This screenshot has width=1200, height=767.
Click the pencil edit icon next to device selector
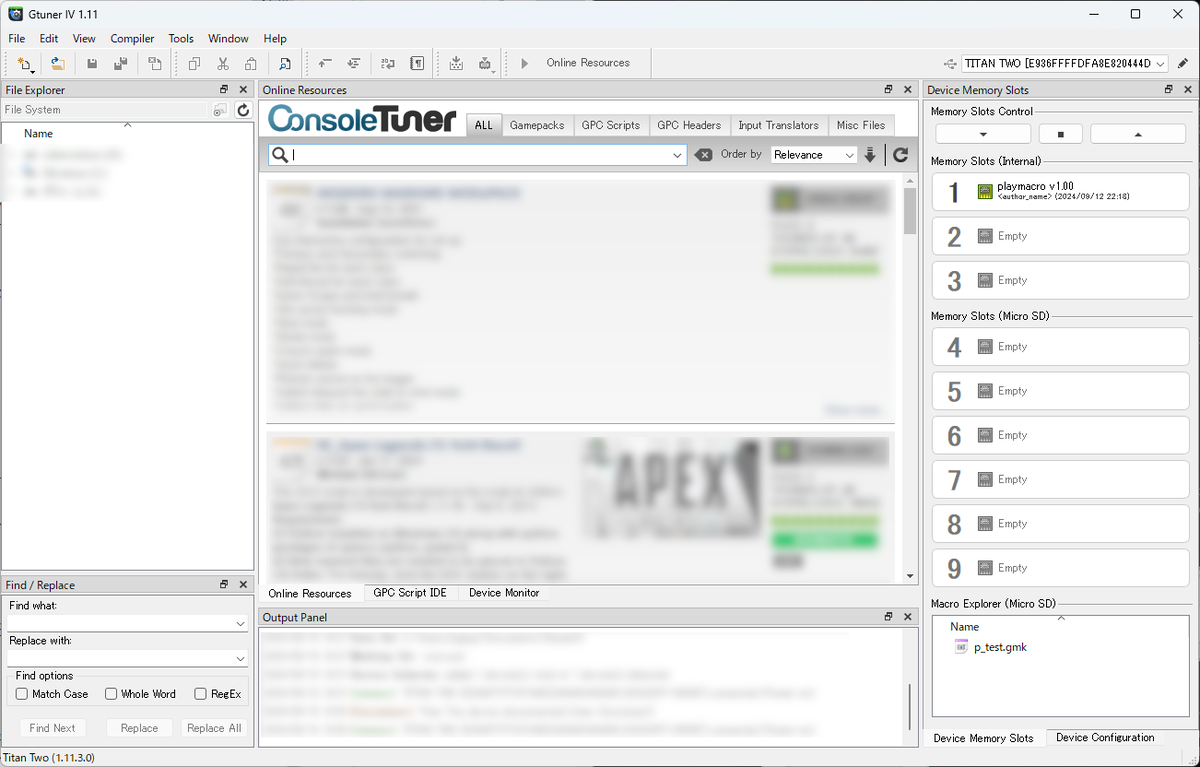[x=1183, y=63]
